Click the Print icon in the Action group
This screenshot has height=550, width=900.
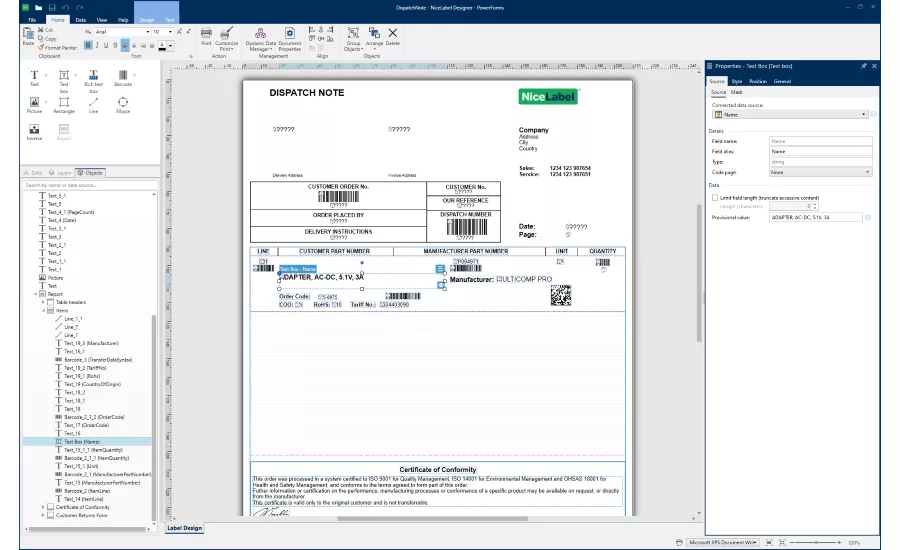206,36
